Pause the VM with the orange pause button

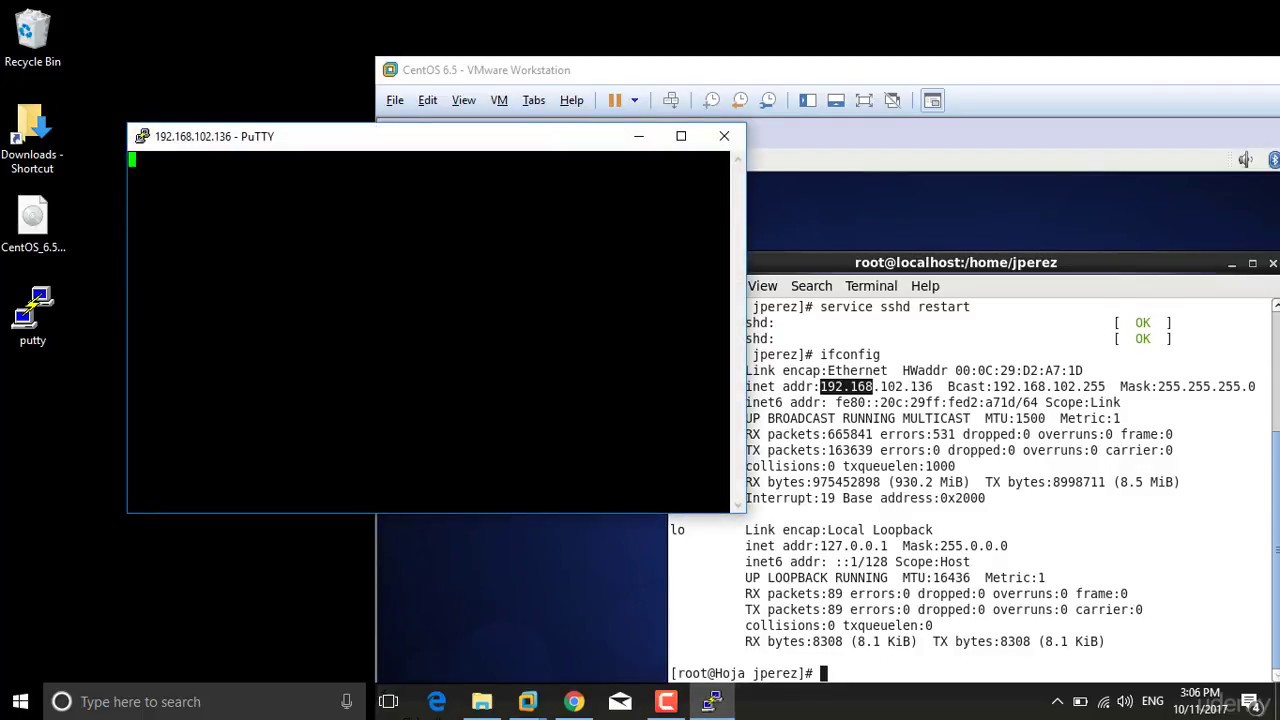(x=614, y=100)
